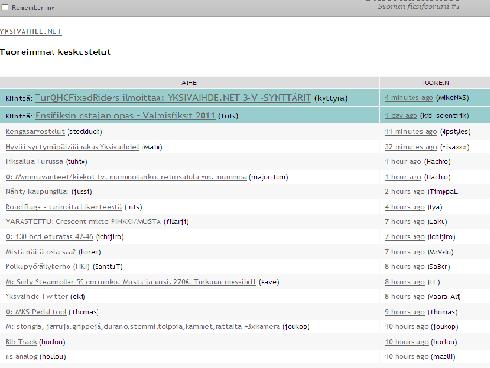Click the author name (tuhte) beside Fiksailua Turussa
The height and width of the screenshot is (368, 490).
coord(76,162)
